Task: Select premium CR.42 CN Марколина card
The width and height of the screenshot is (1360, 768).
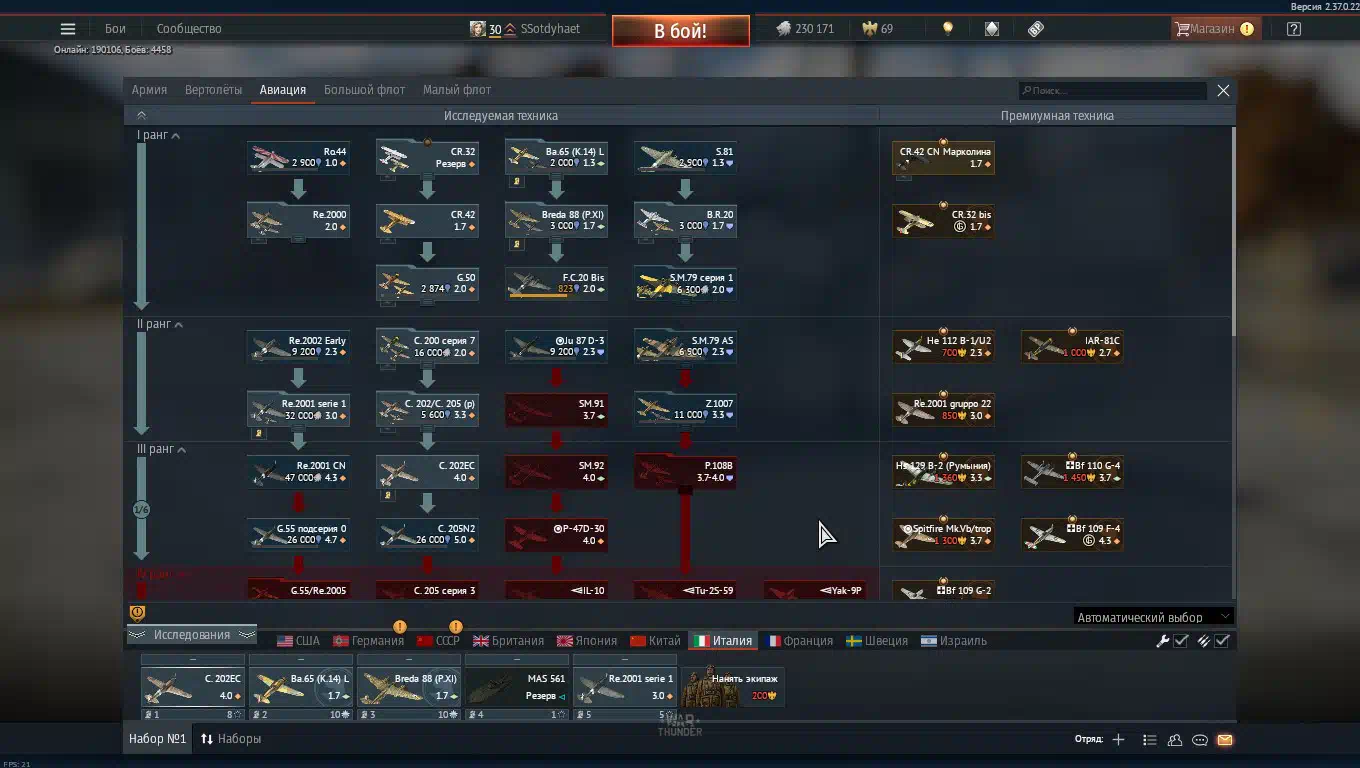Action: pyautogui.click(x=943, y=158)
